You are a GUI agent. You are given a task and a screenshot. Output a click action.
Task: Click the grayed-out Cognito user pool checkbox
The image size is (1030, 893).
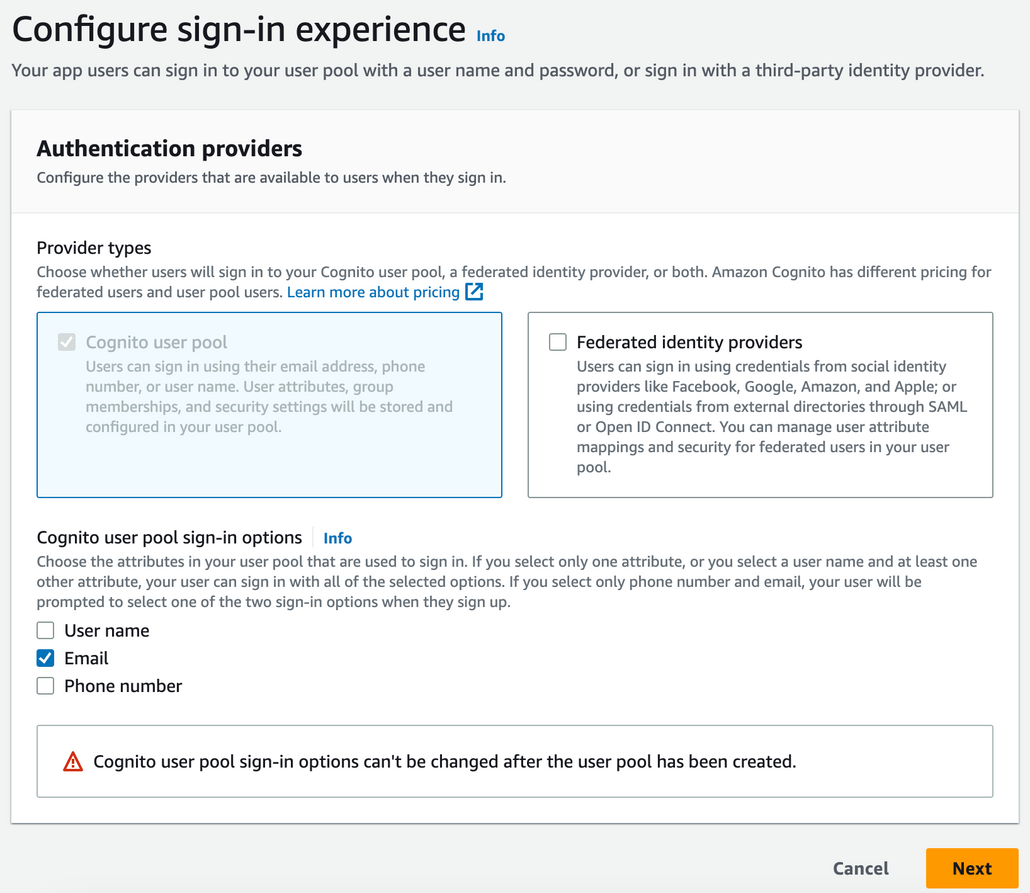(66, 341)
